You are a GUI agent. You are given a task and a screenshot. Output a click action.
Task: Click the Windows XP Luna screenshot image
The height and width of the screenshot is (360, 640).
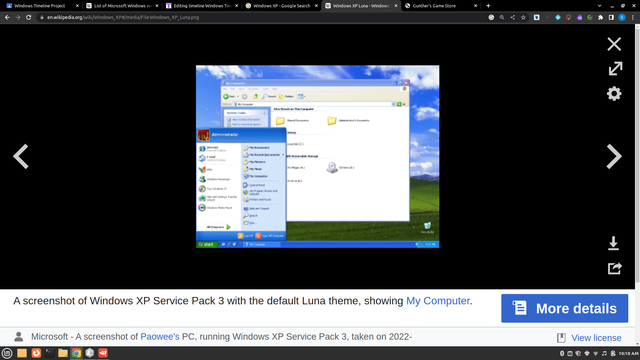[318, 156]
